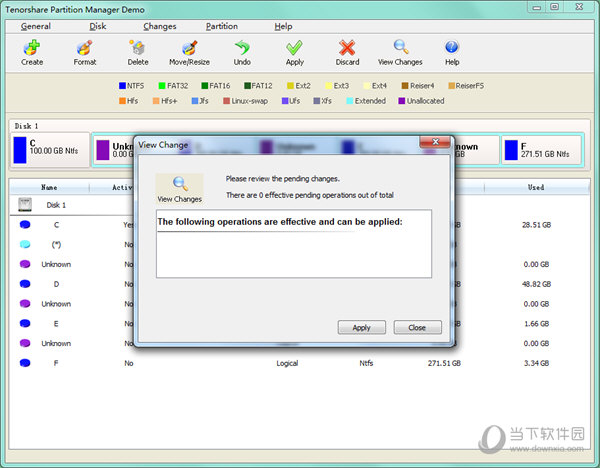Click the Discard red X icon
The height and width of the screenshot is (468, 600).
347,48
